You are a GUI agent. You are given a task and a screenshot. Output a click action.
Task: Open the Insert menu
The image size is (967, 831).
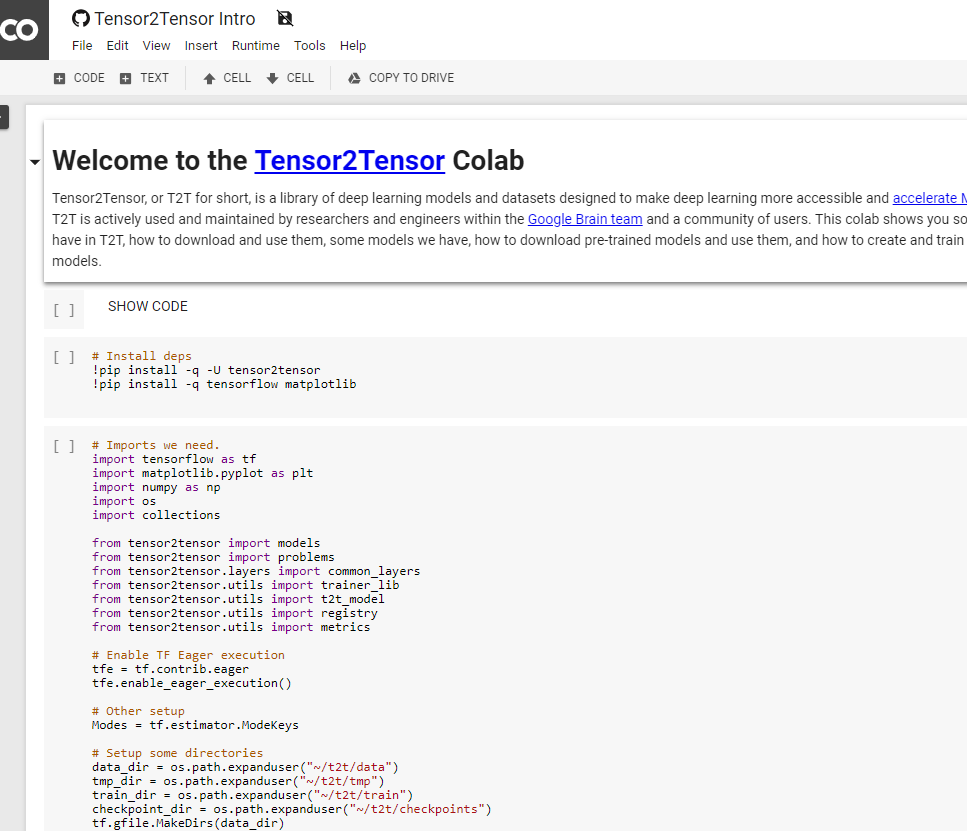pyautogui.click(x=201, y=46)
